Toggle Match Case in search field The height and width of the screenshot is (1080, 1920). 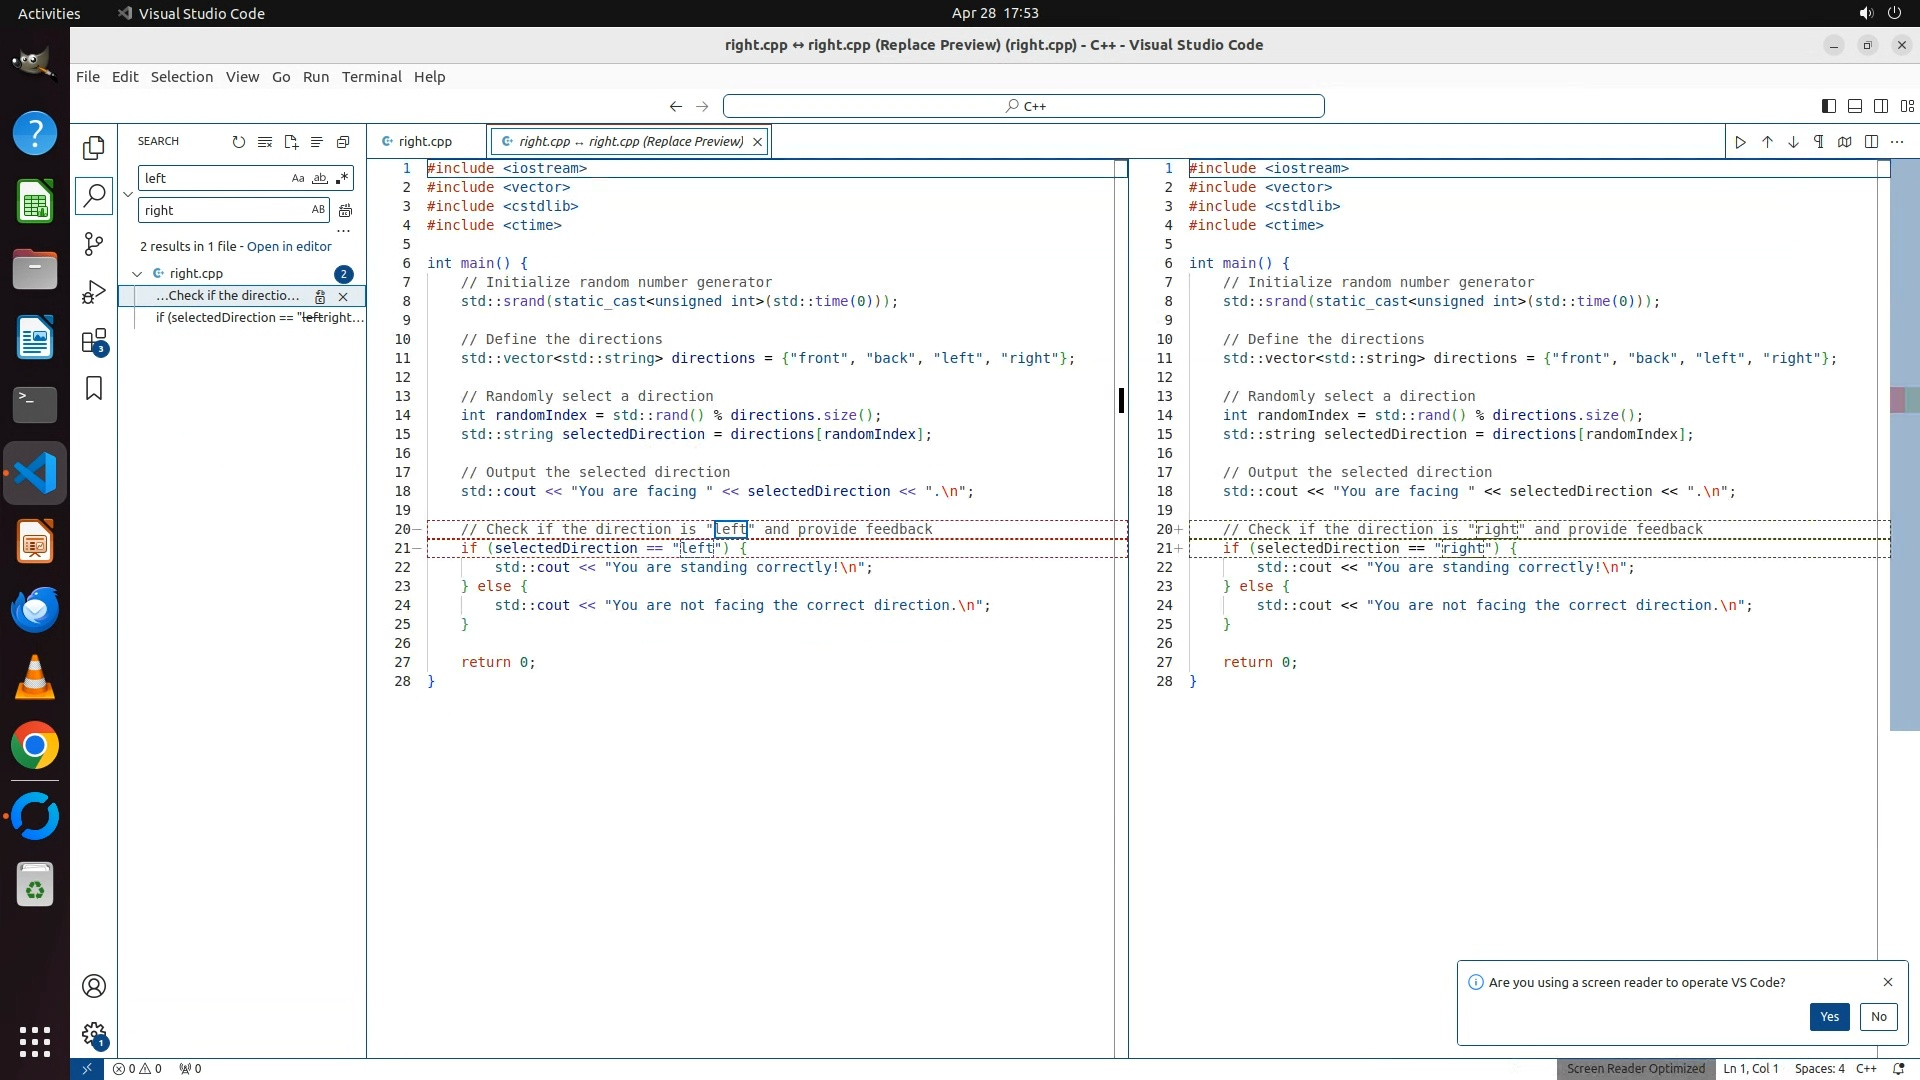[x=298, y=179]
